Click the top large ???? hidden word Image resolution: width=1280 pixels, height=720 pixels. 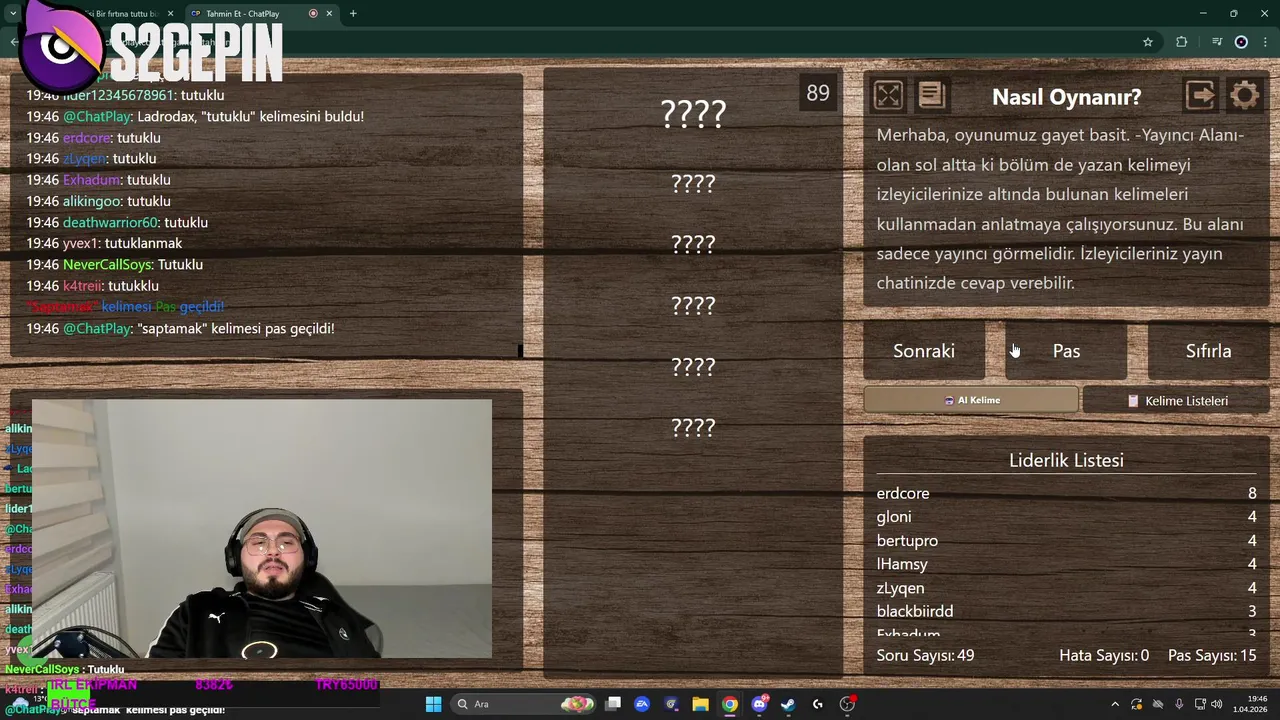click(693, 113)
